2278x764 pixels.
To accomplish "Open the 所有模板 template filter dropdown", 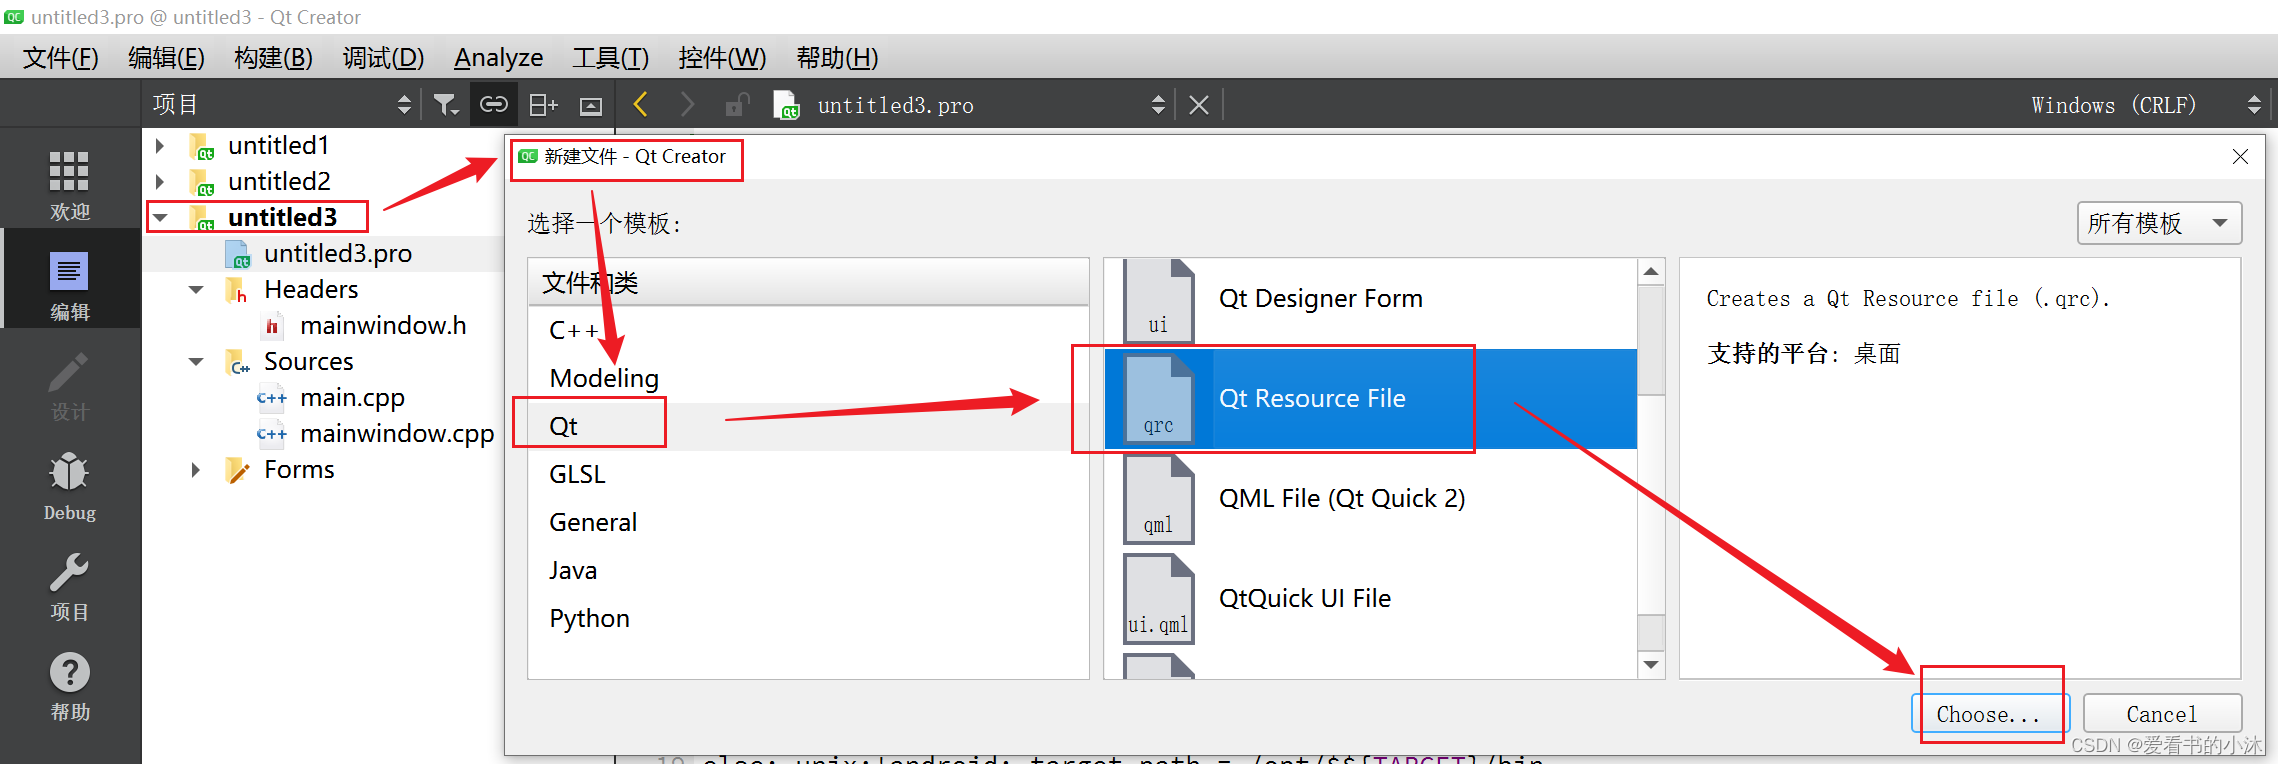I will pyautogui.click(x=2159, y=223).
